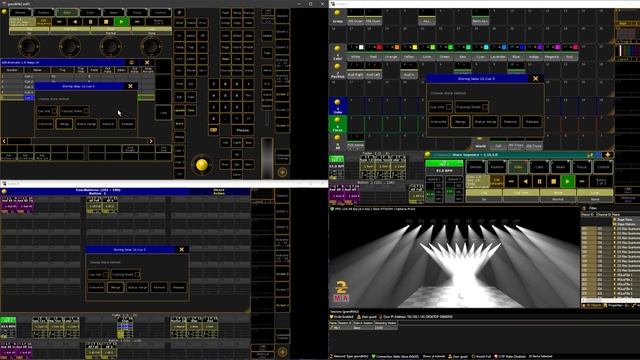This screenshot has height=360, width=640.
Task: Click the Group pool yellow ball icon
Action: pos(337,13)
